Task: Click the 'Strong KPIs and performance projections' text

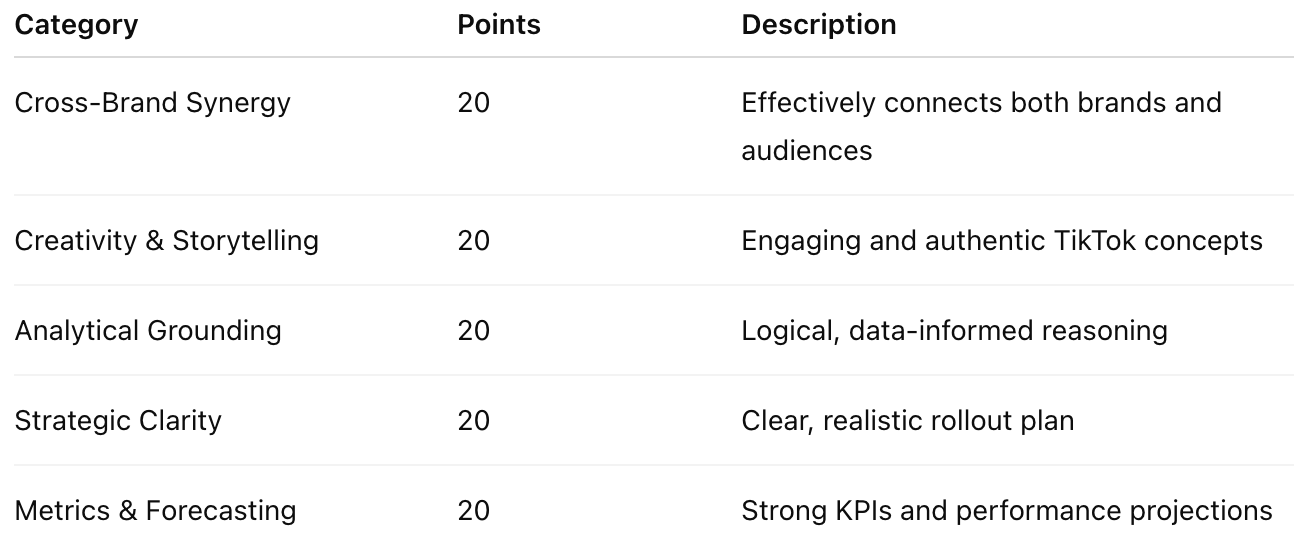Action: [x=1006, y=511]
